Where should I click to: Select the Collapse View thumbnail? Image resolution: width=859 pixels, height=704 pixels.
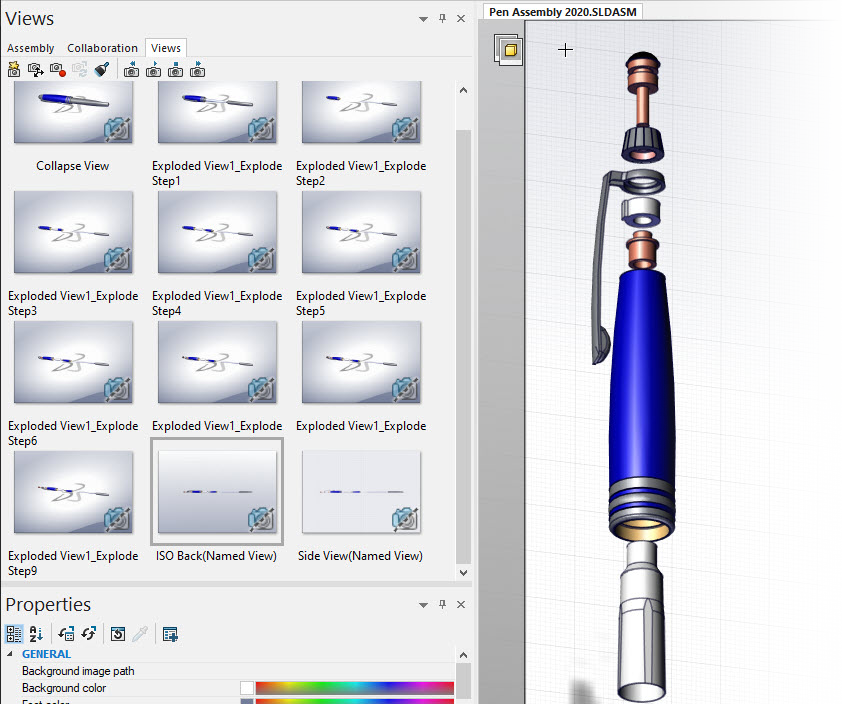pyautogui.click(x=73, y=112)
